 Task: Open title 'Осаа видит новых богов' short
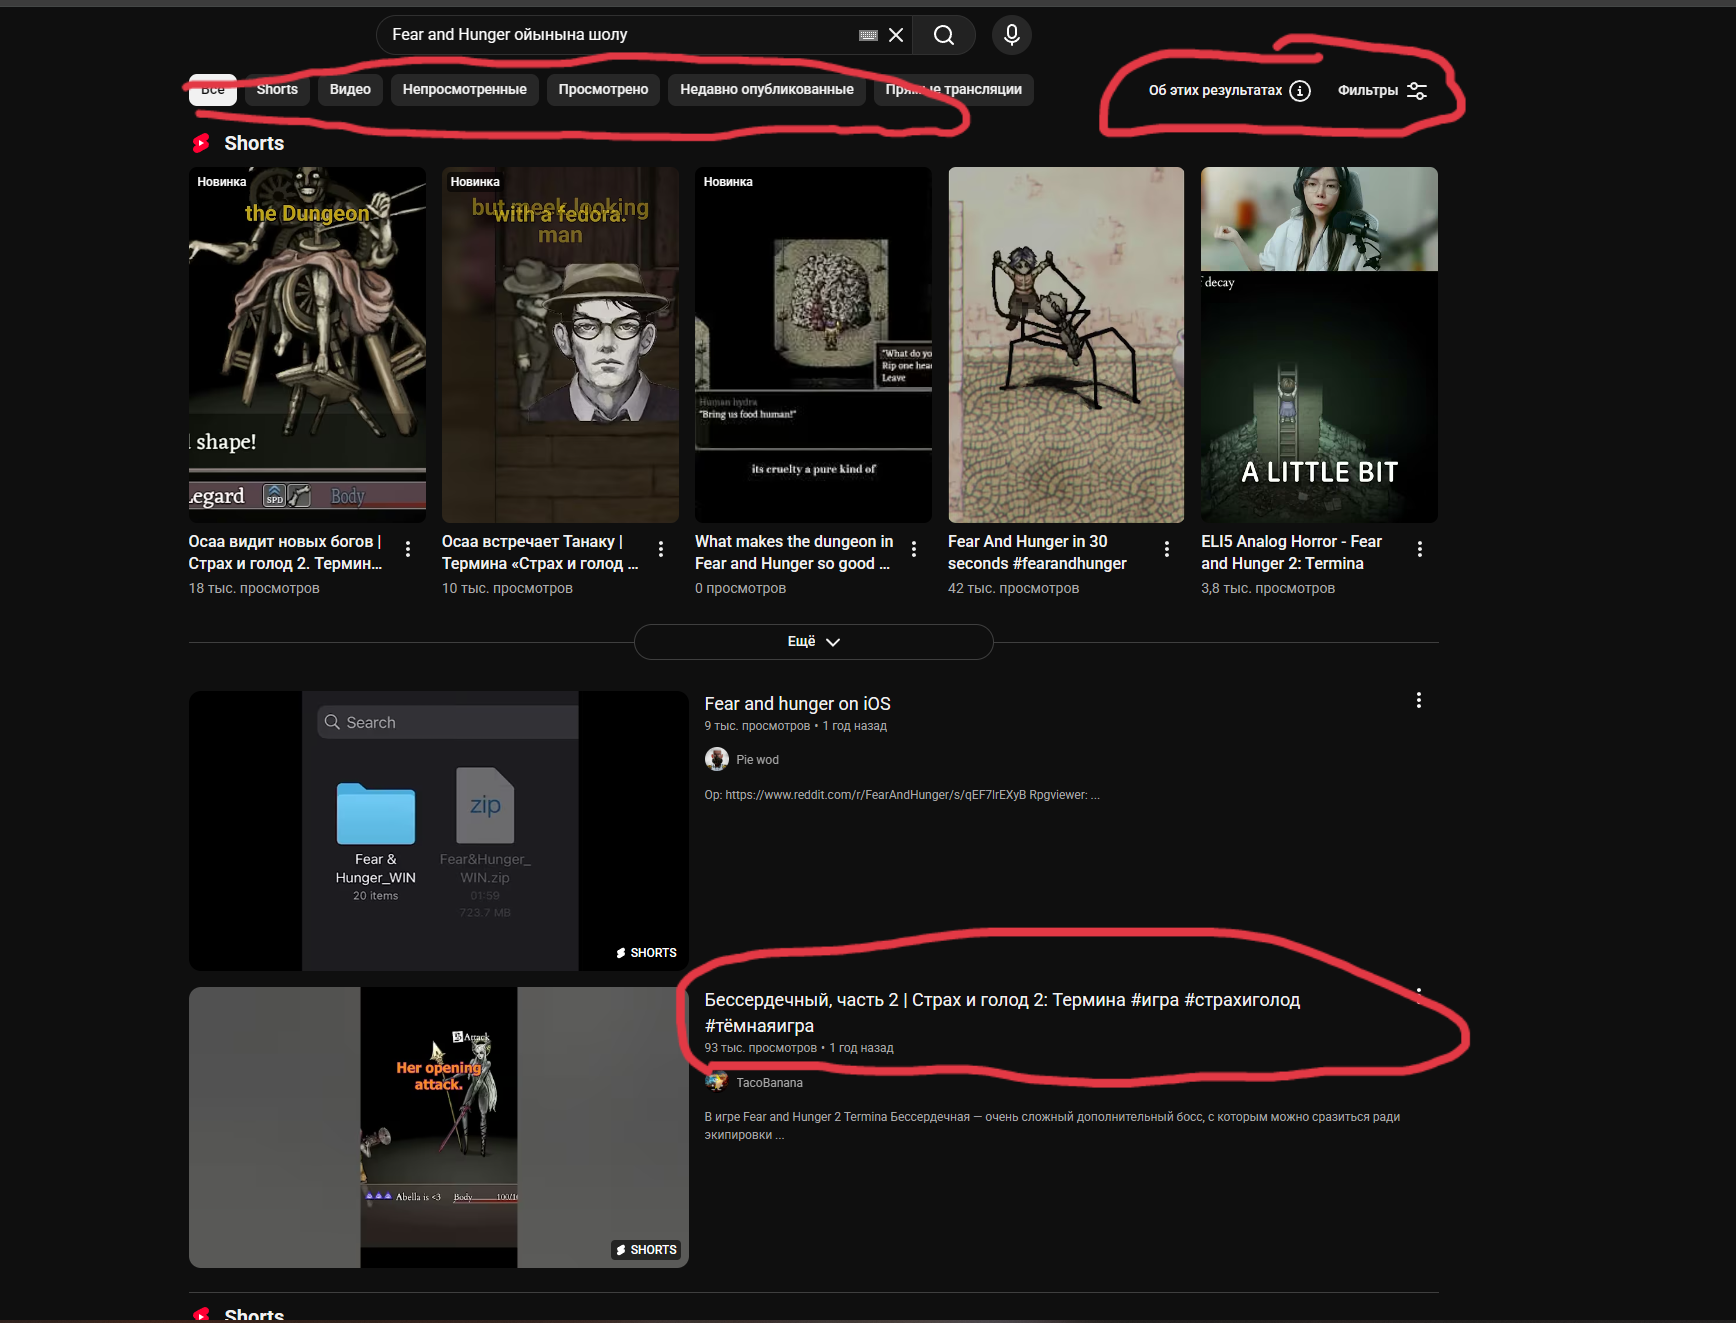coord(285,552)
